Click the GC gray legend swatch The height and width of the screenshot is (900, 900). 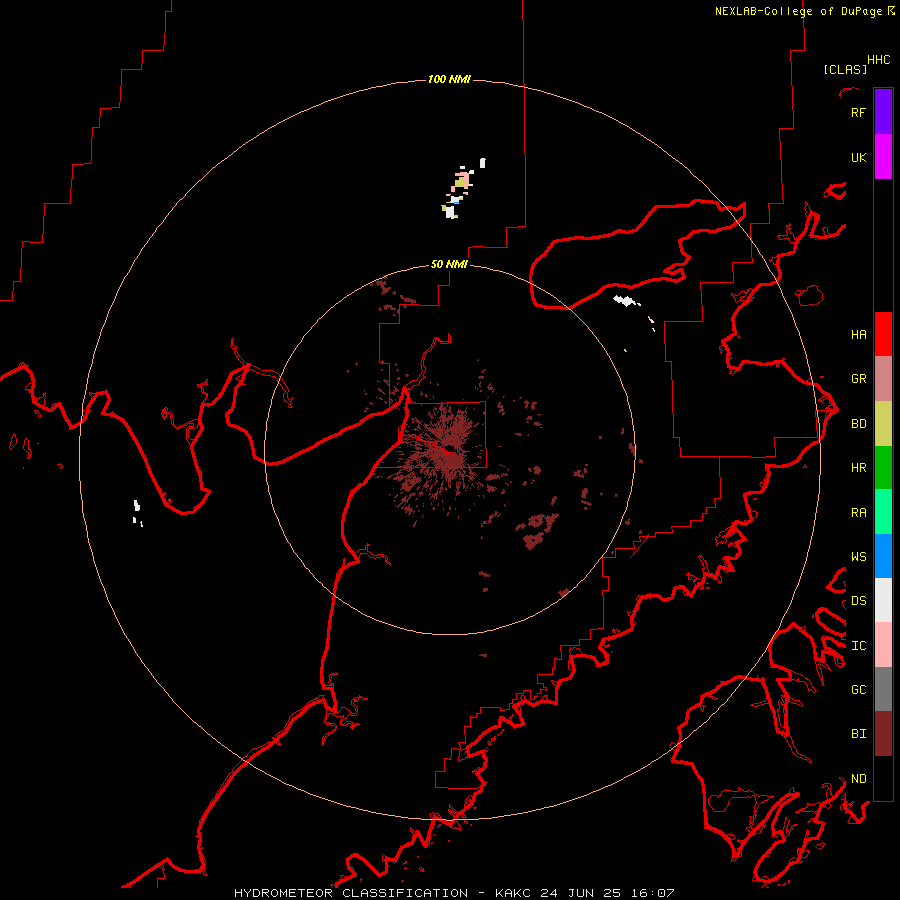pyautogui.click(x=883, y=689)
